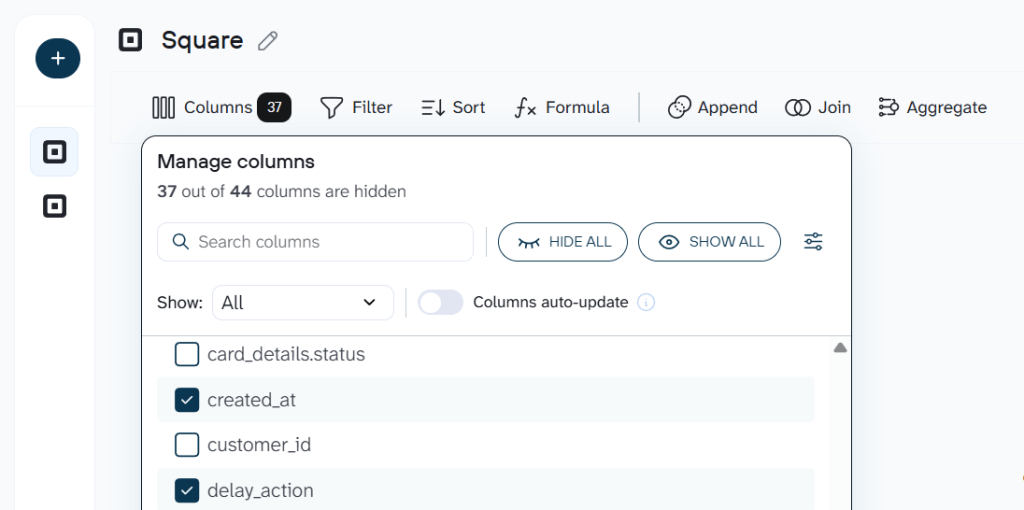Select the highlighted Square icon in sidebar

click(x=54, y=152)
